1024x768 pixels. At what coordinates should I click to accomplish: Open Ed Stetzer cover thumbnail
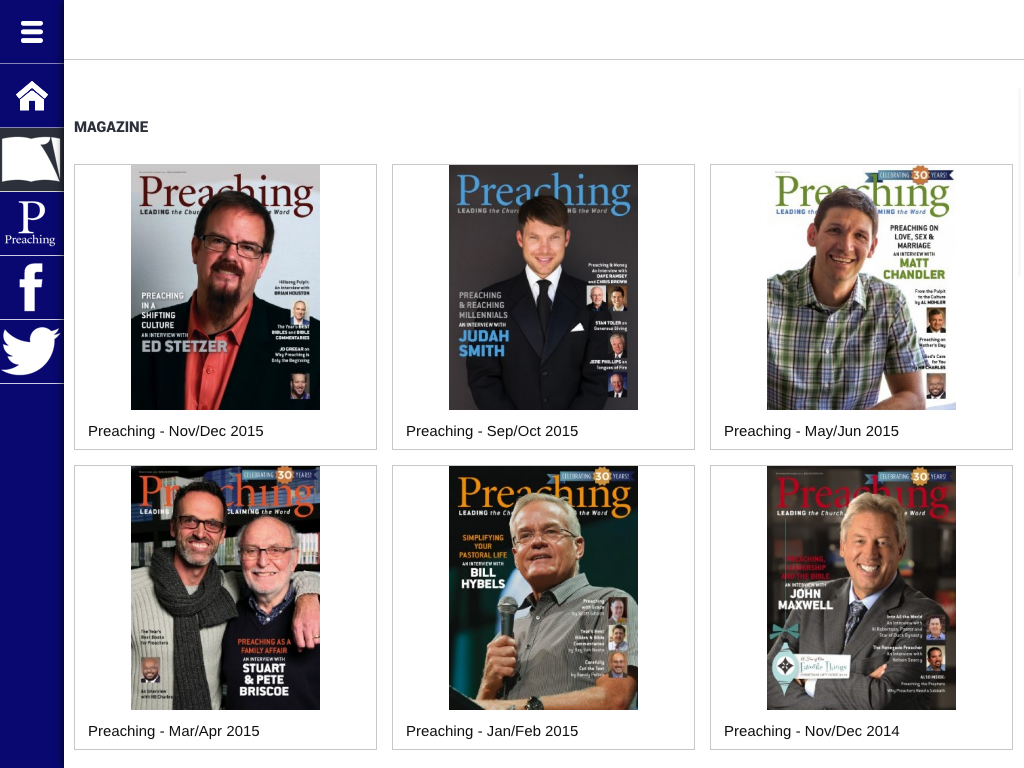click(225, 287)
